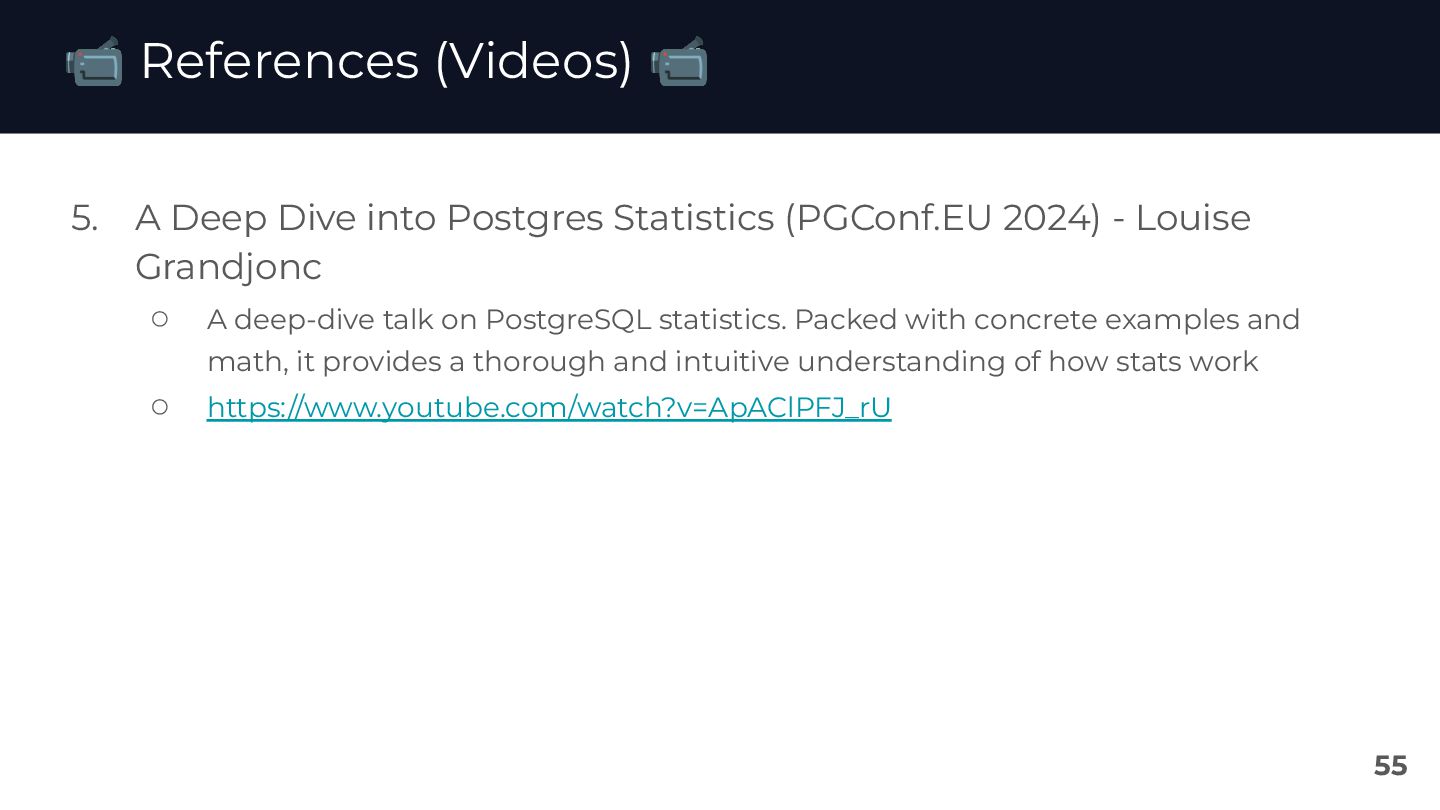Click slide number 55
Image resolution: width=1440 pixels, height=810 pixels.
click(1390, 766)
